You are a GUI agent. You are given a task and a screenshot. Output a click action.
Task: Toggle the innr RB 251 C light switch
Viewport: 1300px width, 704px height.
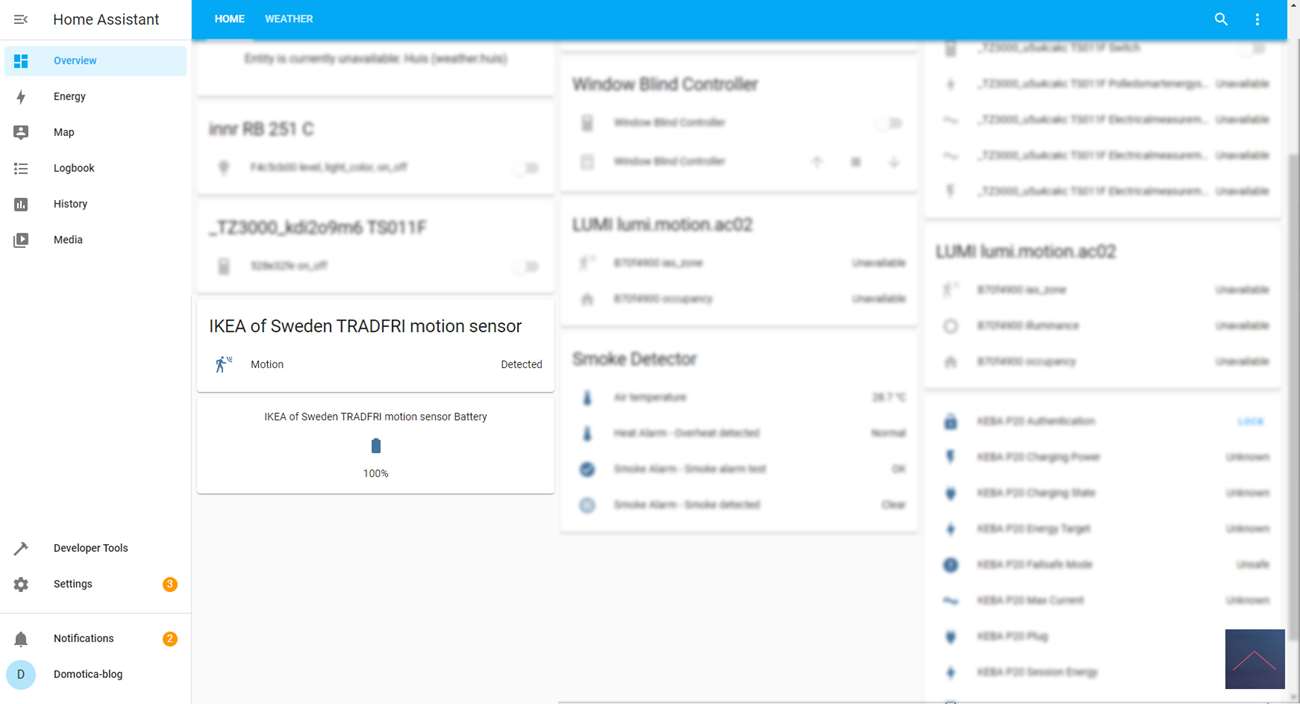point(527,168)
